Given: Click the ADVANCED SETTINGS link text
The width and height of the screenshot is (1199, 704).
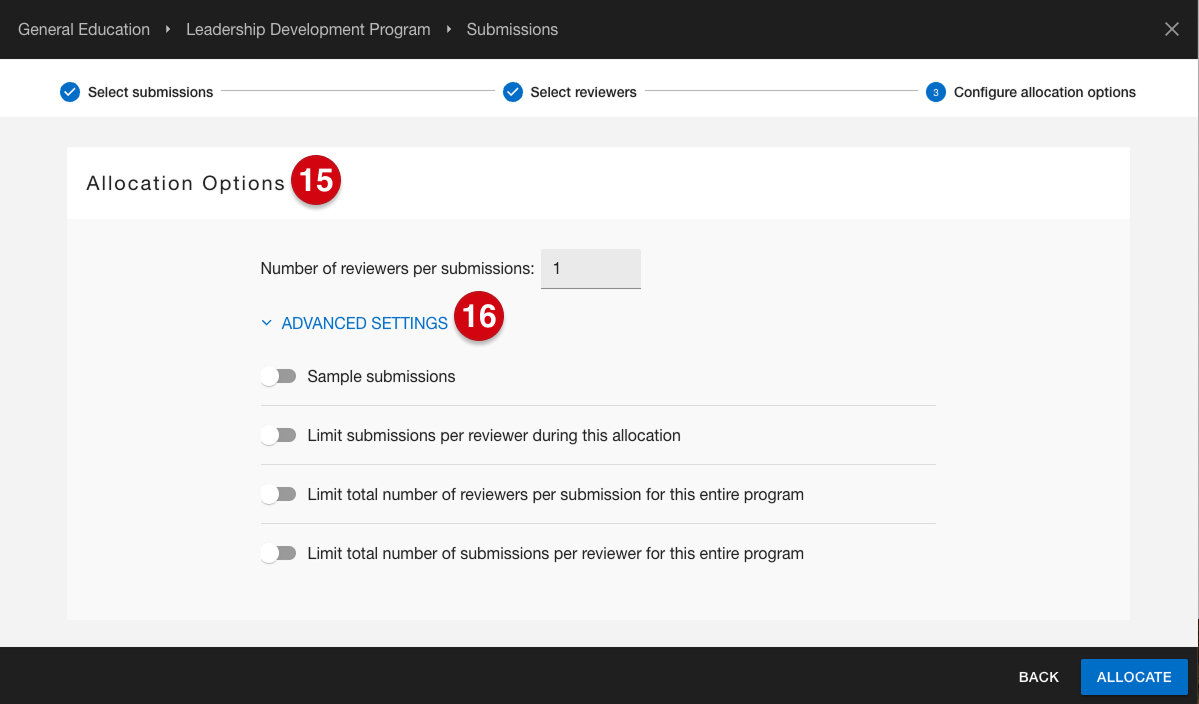Looking at the screenshot, I should coord(364,323).
